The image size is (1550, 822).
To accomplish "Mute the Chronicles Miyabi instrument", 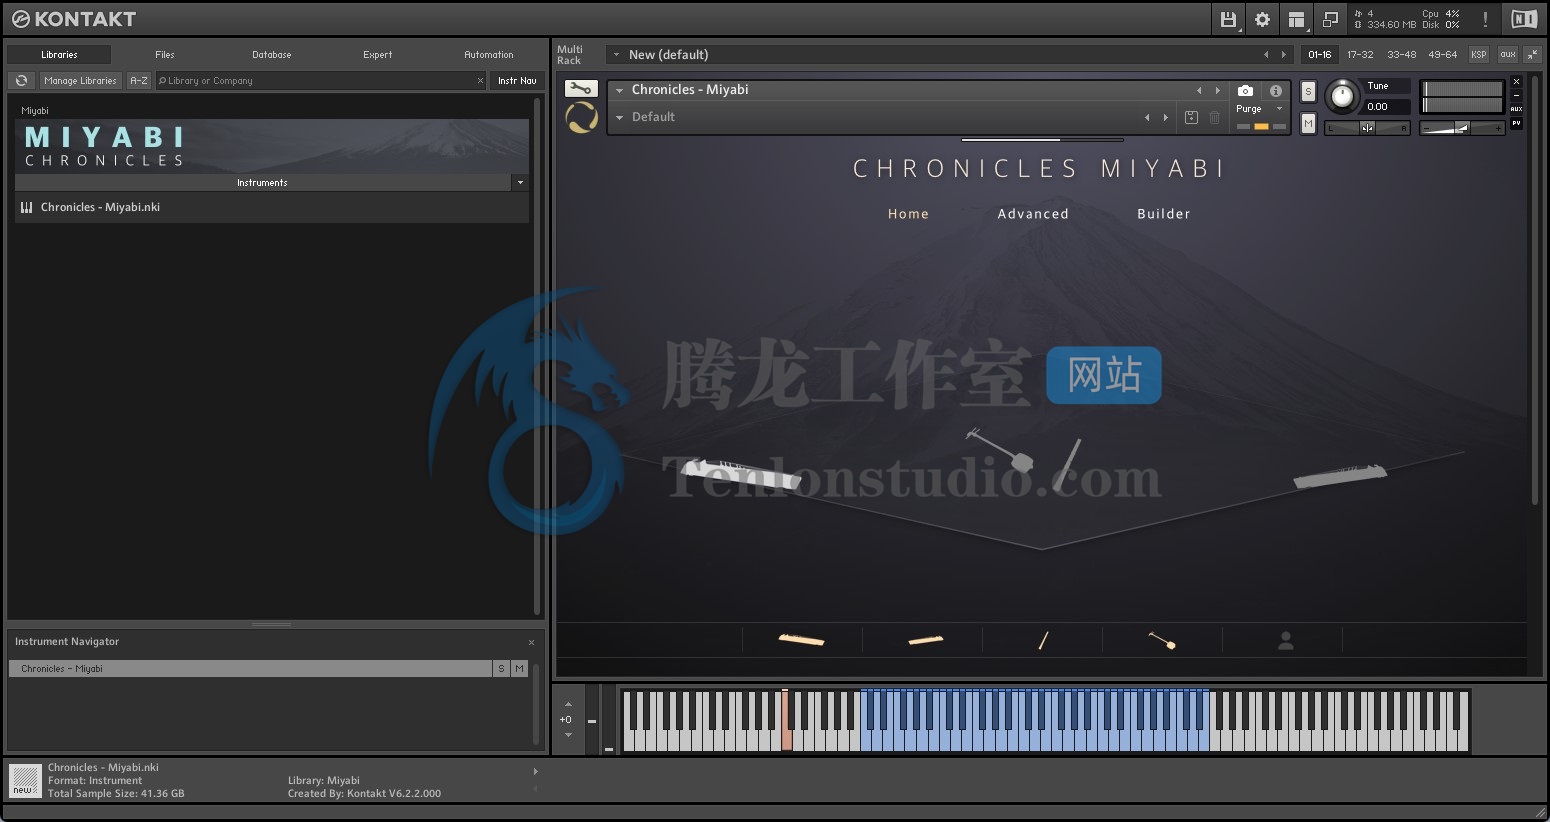I will tap(1308, 123).
